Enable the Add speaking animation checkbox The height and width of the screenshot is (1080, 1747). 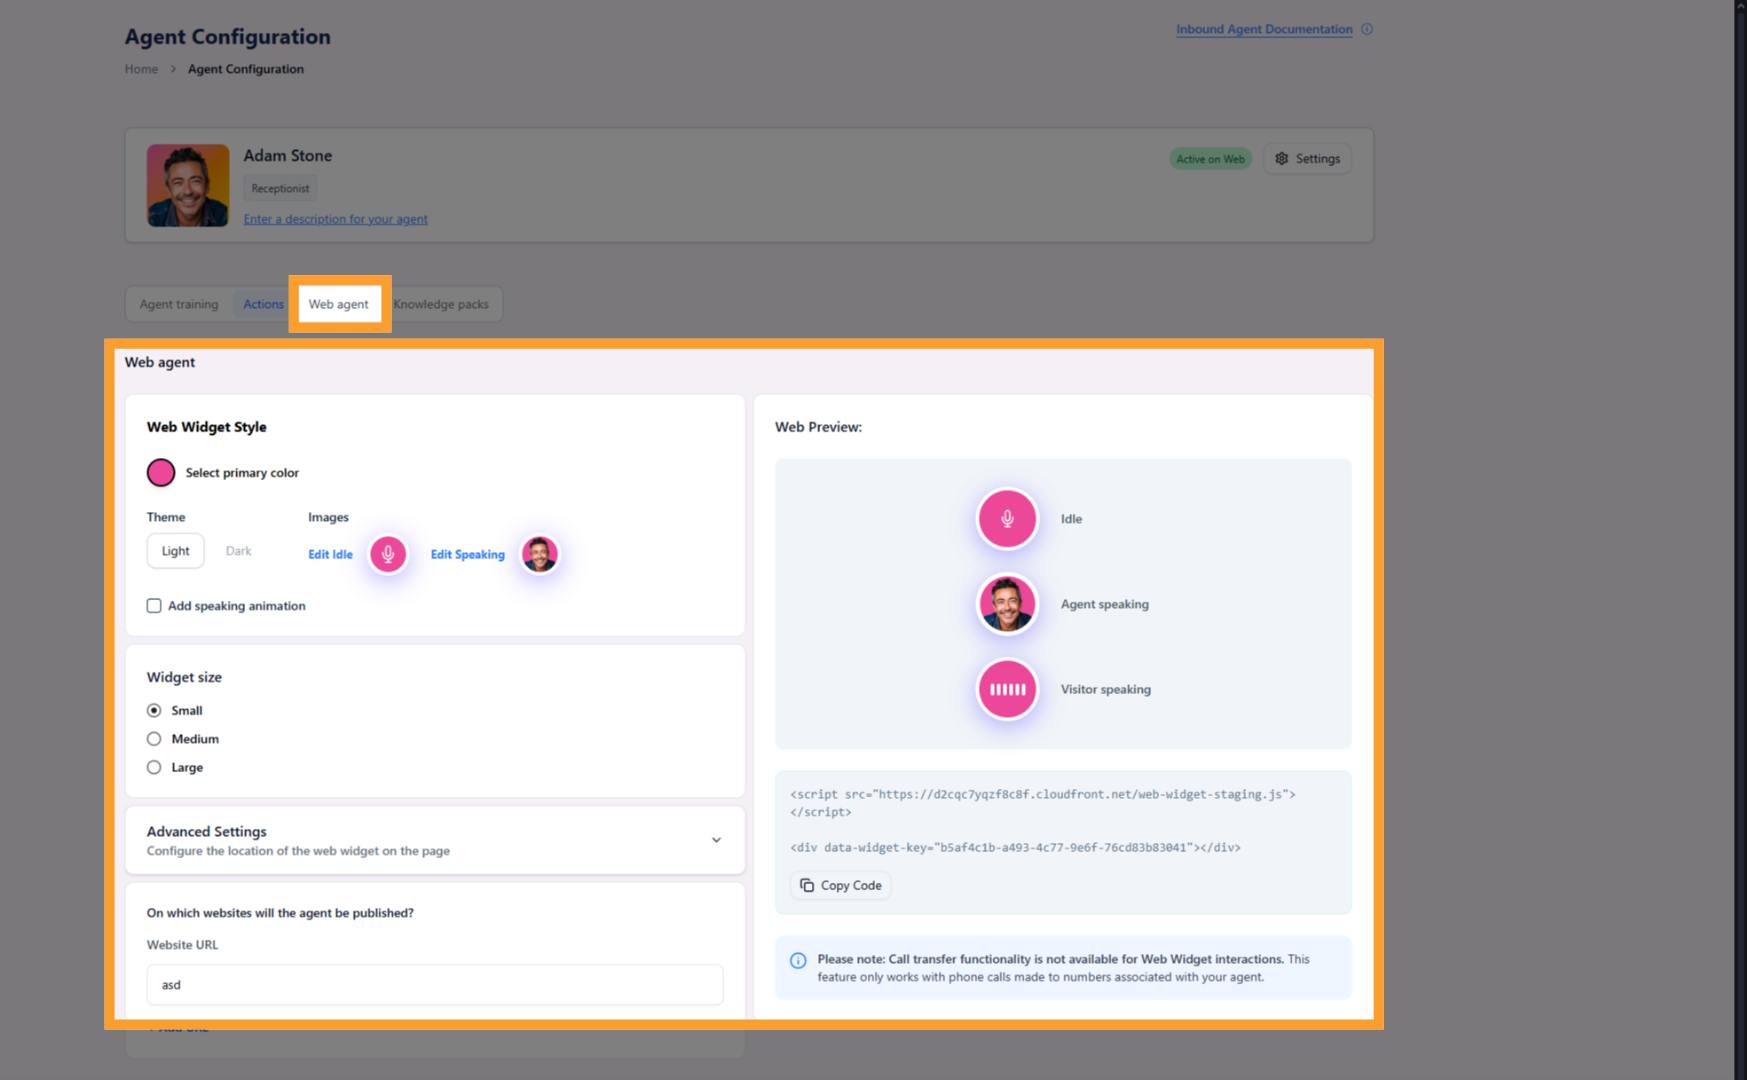click(154, 606)
